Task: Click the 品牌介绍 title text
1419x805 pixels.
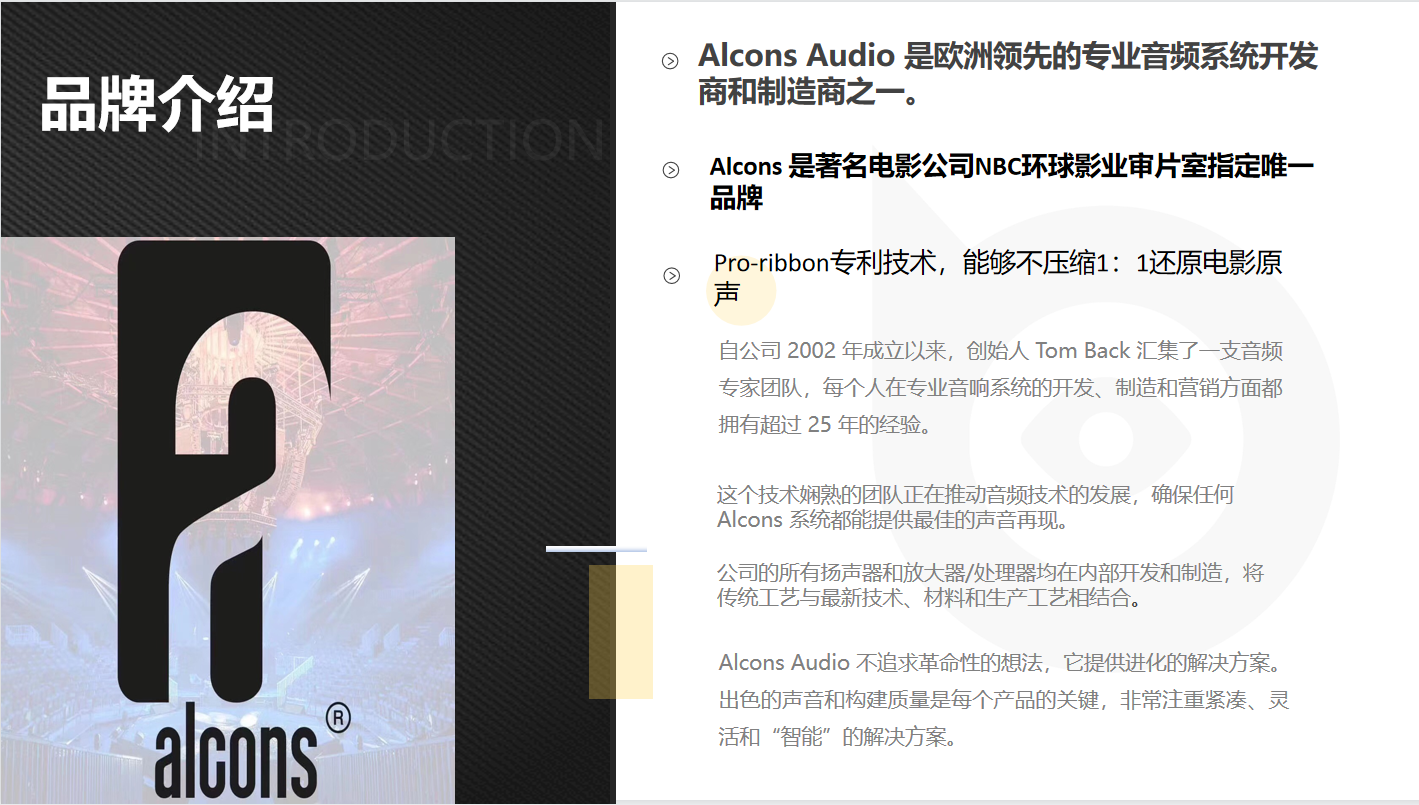Action: click(157, 103)
